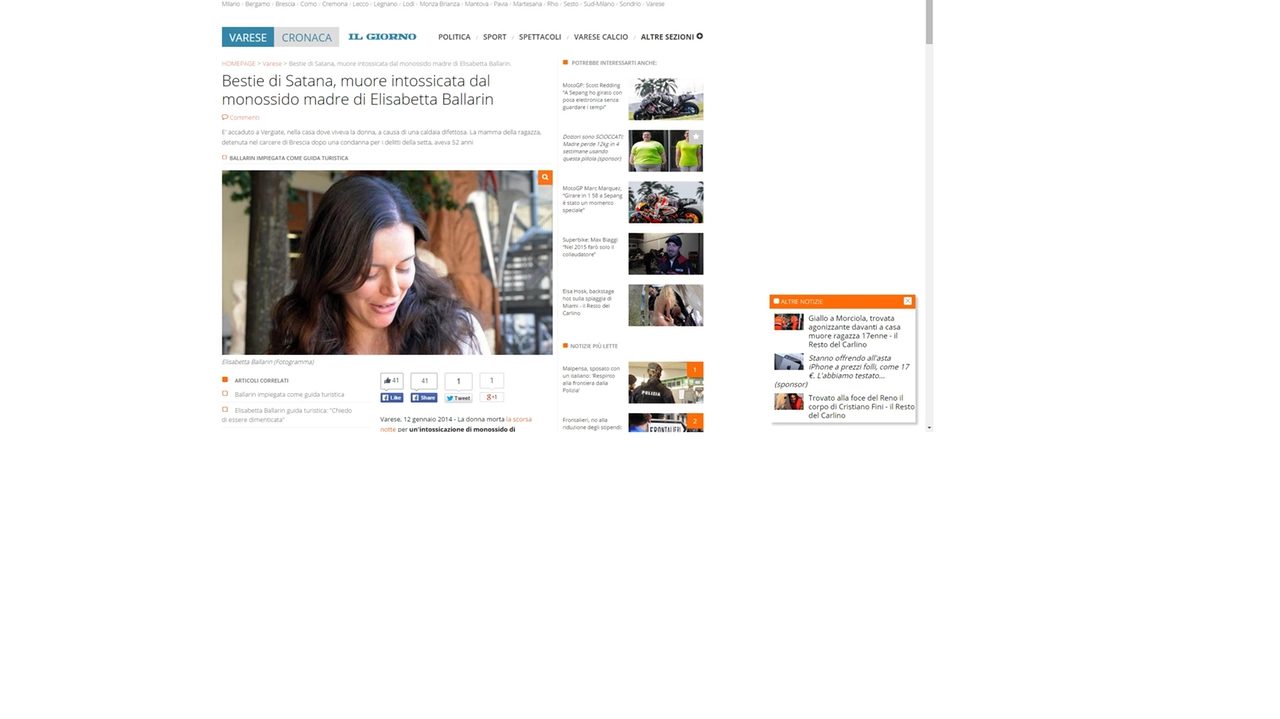Click Milano in the top city bar
Screen dimensions: 1280x719
coord(231,4)
